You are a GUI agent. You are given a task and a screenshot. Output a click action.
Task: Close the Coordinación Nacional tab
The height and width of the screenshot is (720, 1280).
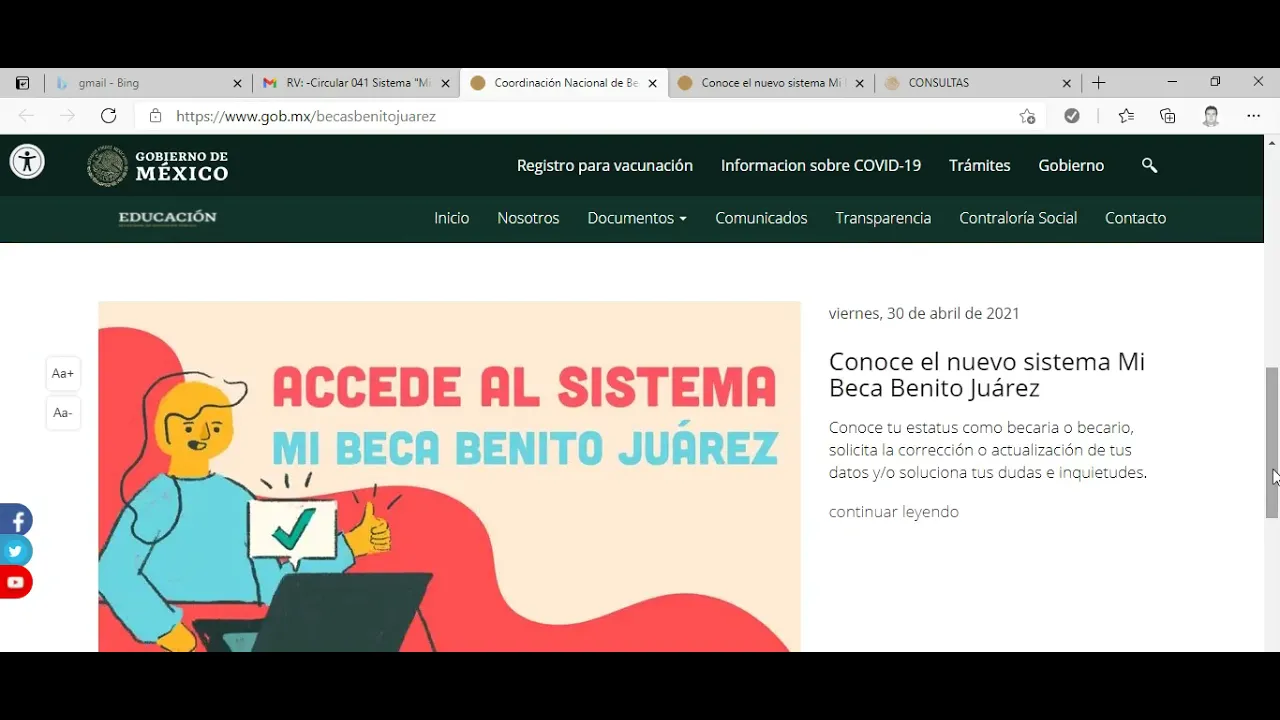(652, 84)
